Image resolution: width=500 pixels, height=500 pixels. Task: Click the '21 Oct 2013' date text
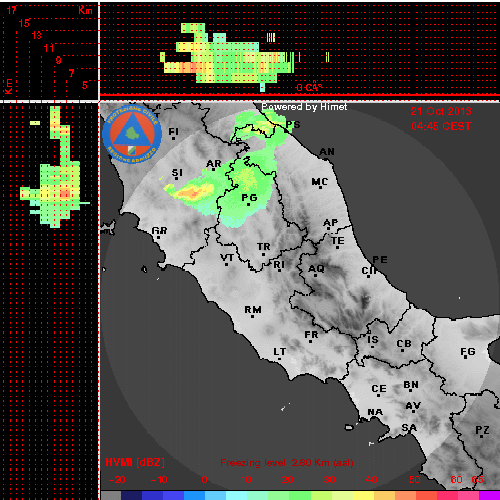(441, 111)
